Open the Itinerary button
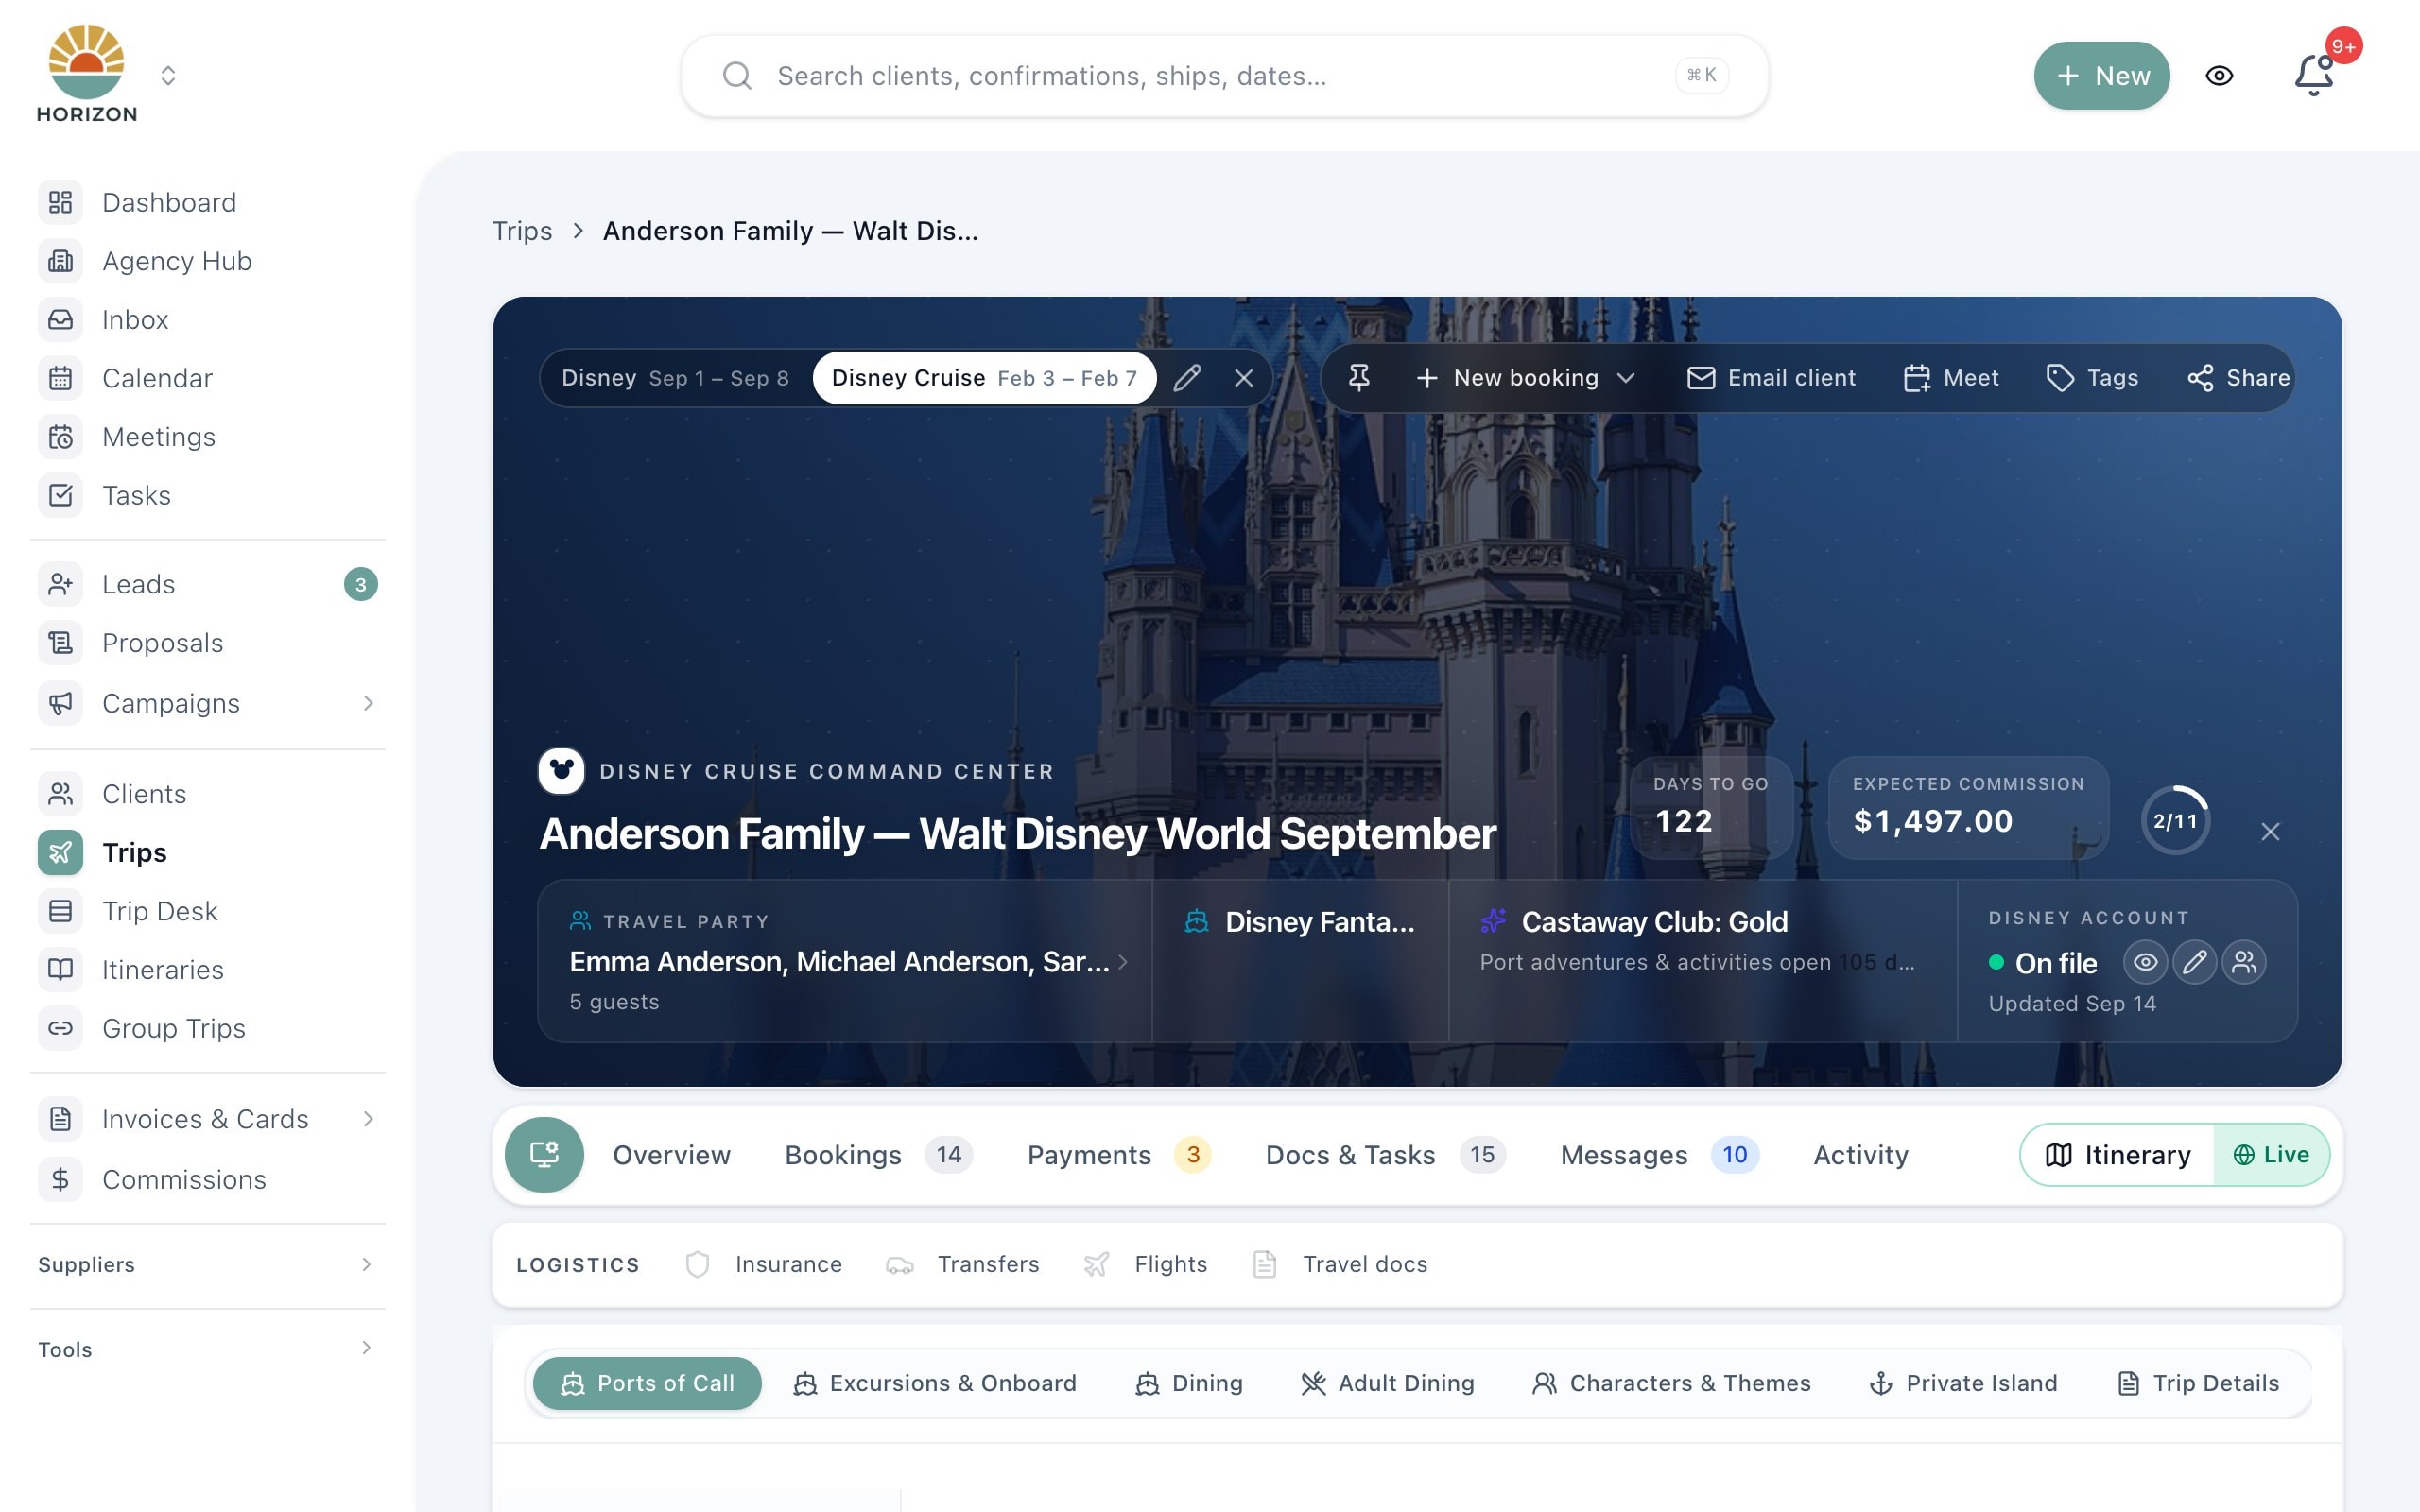Screen dimensions: 2420x1512 (x=2118, y=1155)
